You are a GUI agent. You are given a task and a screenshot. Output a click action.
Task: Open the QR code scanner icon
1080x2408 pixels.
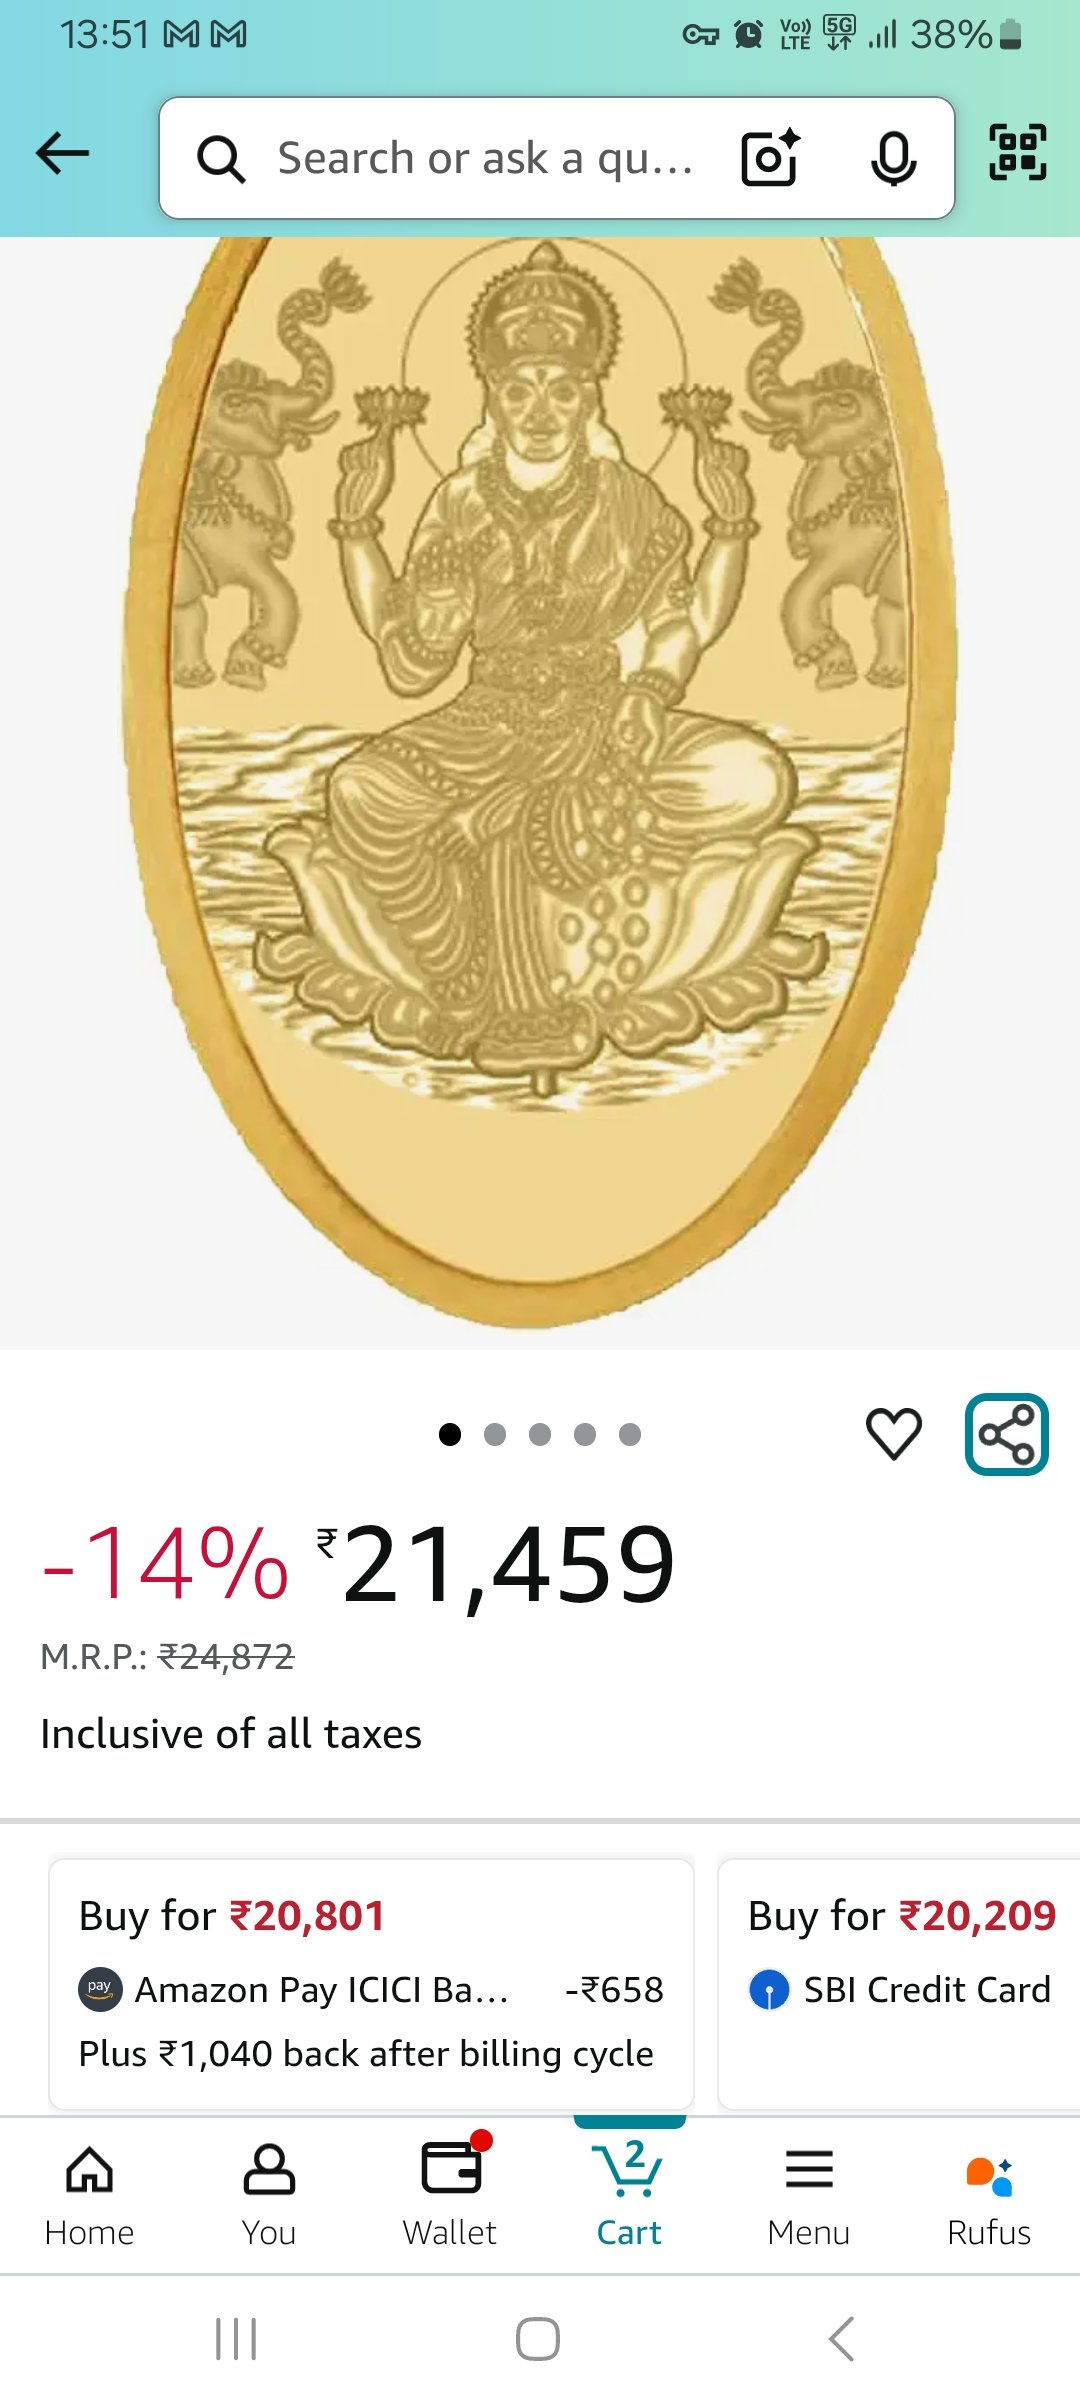[1018, 152]
